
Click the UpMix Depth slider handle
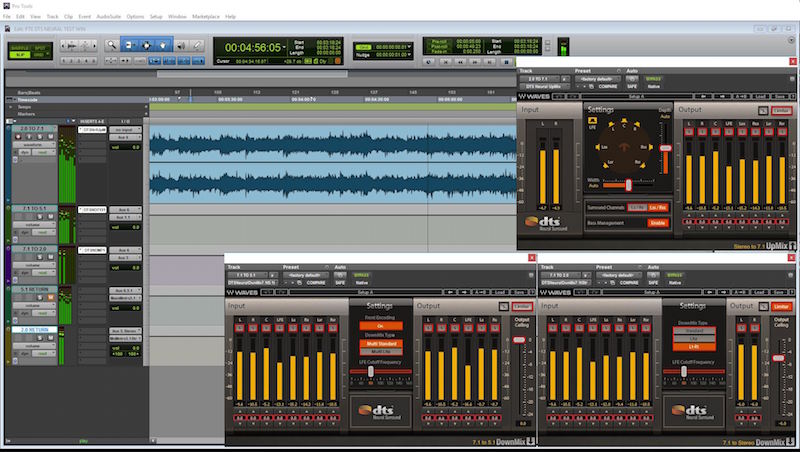665,148
